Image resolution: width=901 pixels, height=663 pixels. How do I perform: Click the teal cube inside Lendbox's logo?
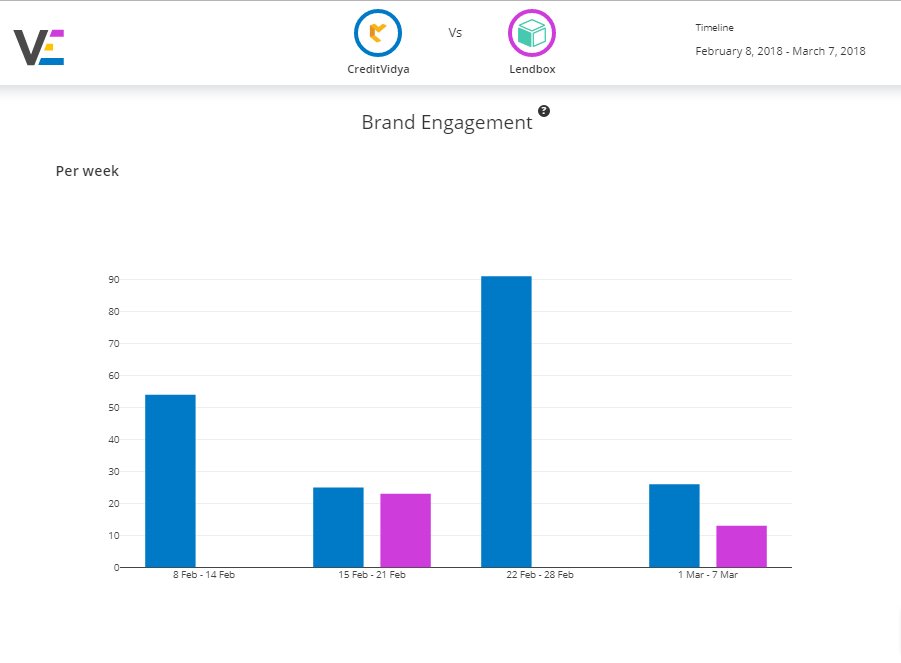531,33
